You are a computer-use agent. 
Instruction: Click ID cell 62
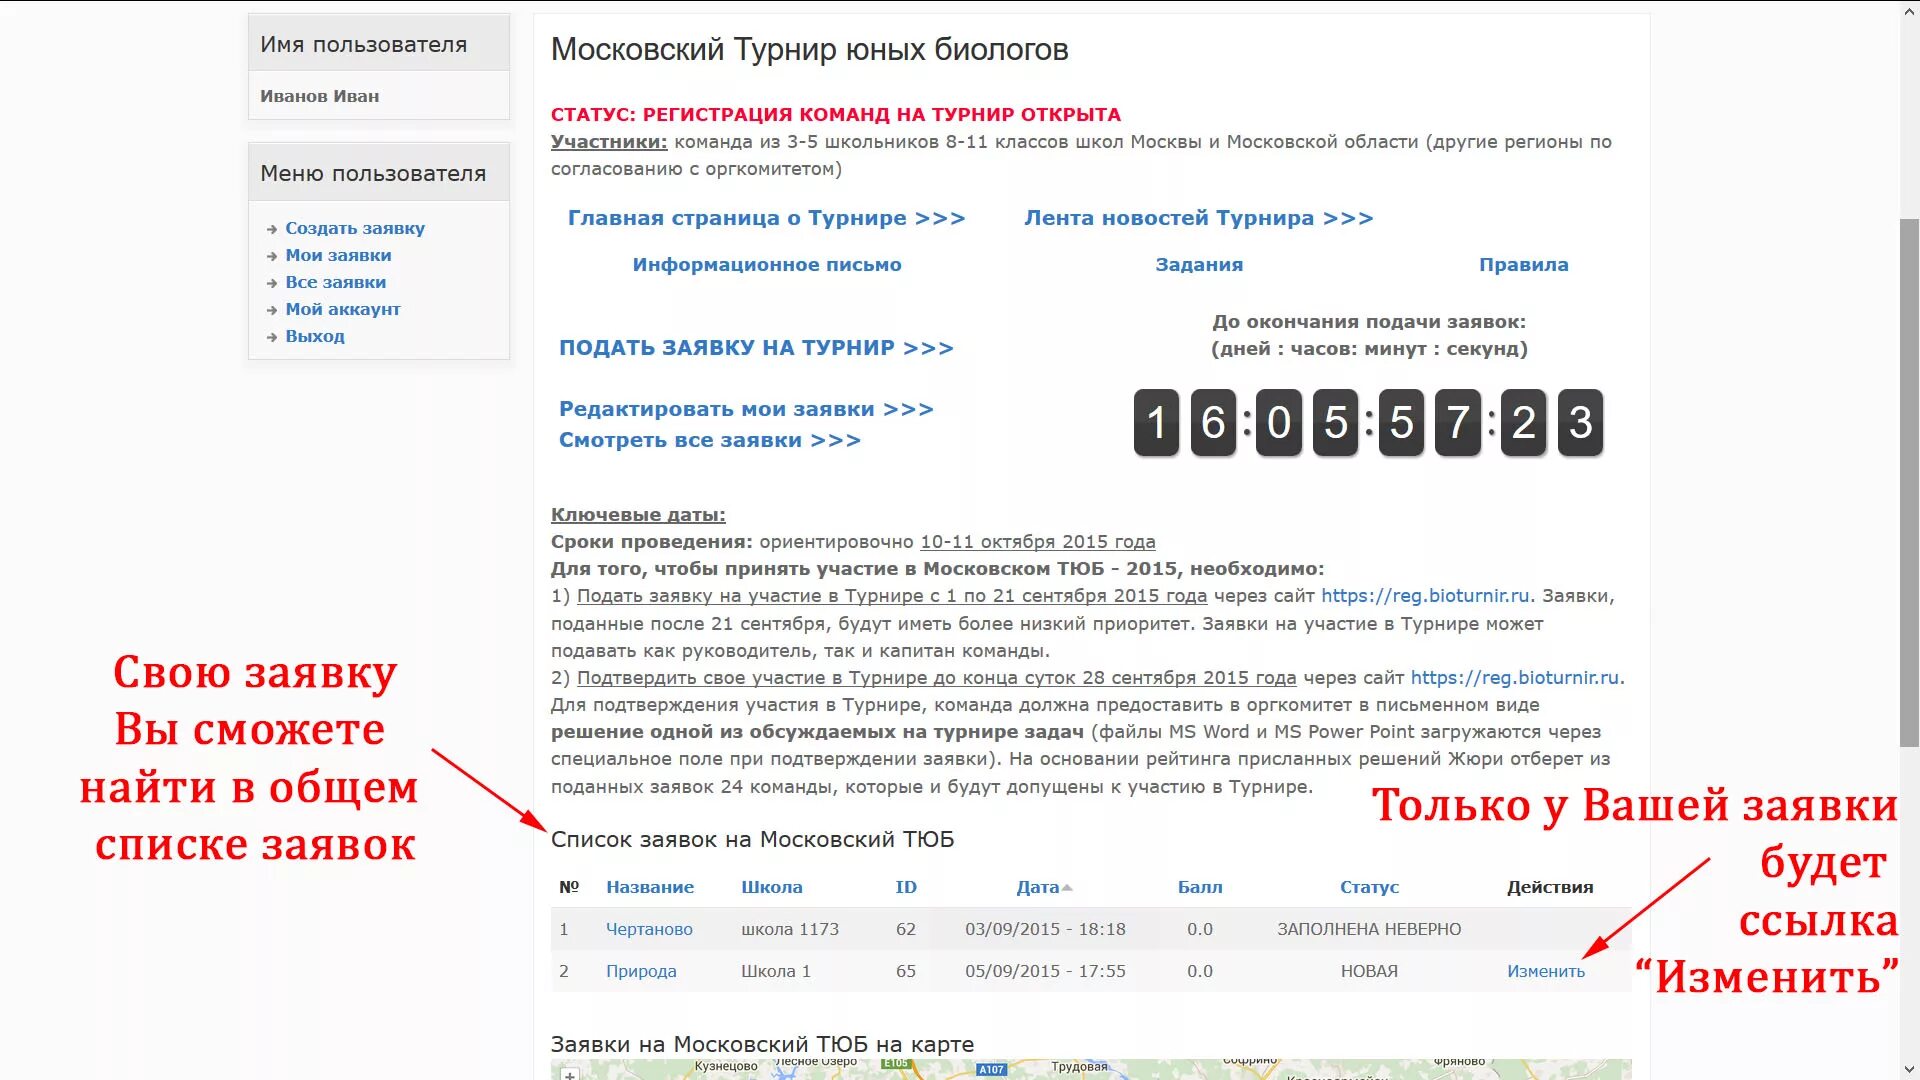pyautogui.click(x=906, y=929)
